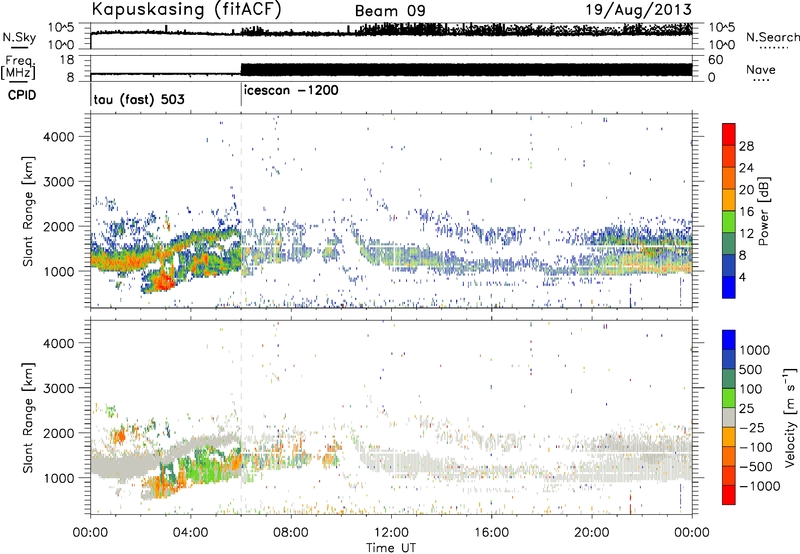This screenshot has width=800, height=554.
Task: Click the 12:00 time axis label
Action: coord(391,533)
